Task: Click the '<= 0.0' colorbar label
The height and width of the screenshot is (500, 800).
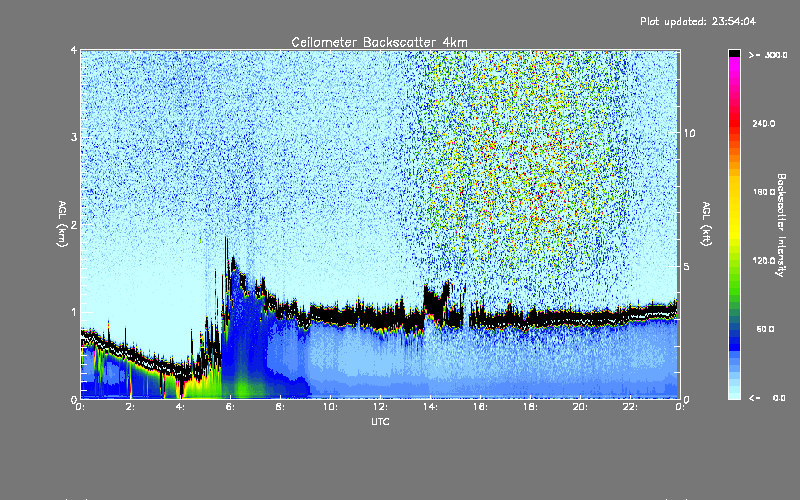Action: point(767,397)
